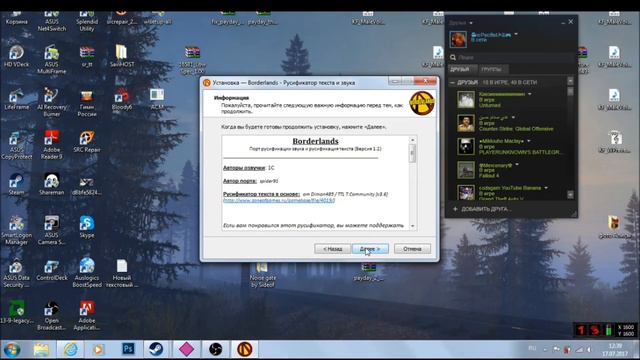Click Steam friends list scrollbar down arrow
This screenshot has width=640, height=360.
(x=570, y=195)
